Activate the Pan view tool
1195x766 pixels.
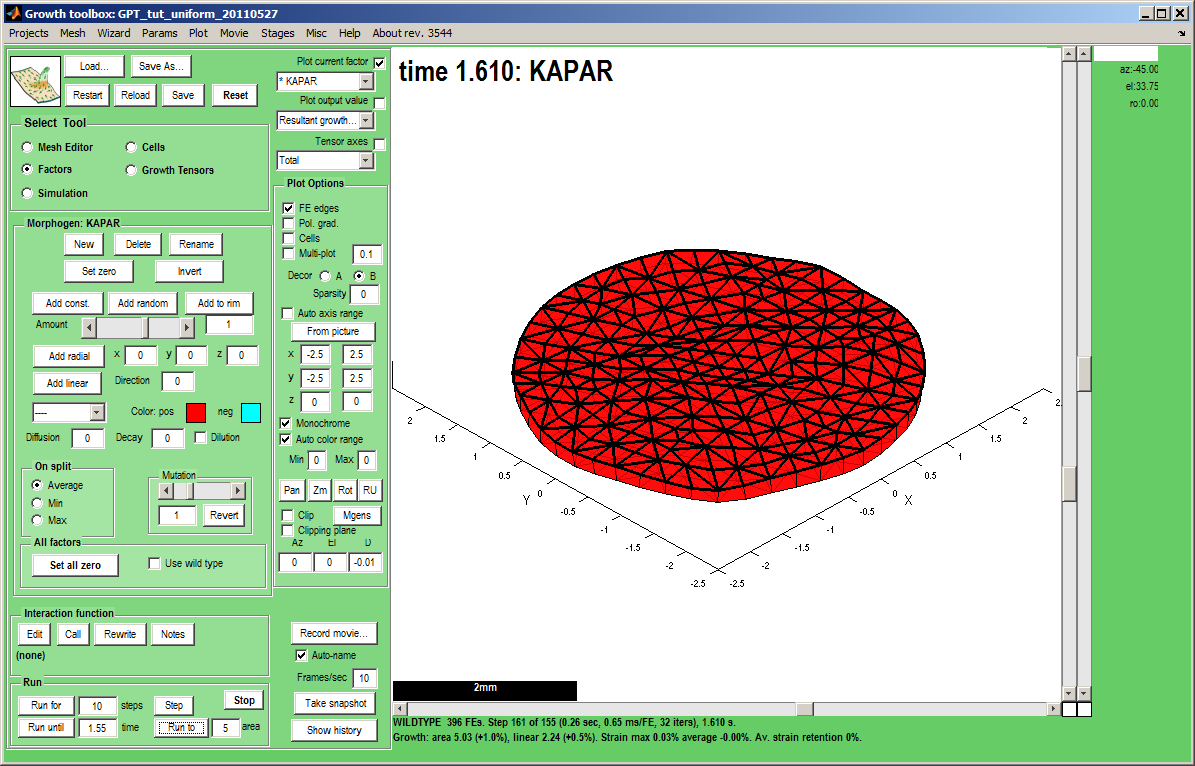click(x=291, y=490)
